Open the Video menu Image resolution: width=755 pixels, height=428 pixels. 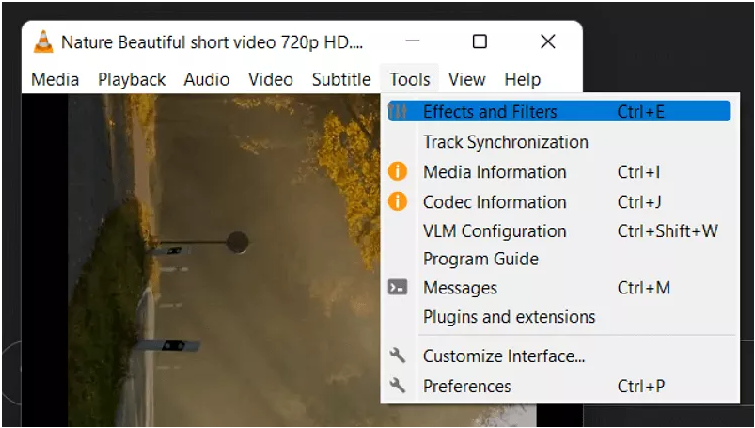pos(270,79)
